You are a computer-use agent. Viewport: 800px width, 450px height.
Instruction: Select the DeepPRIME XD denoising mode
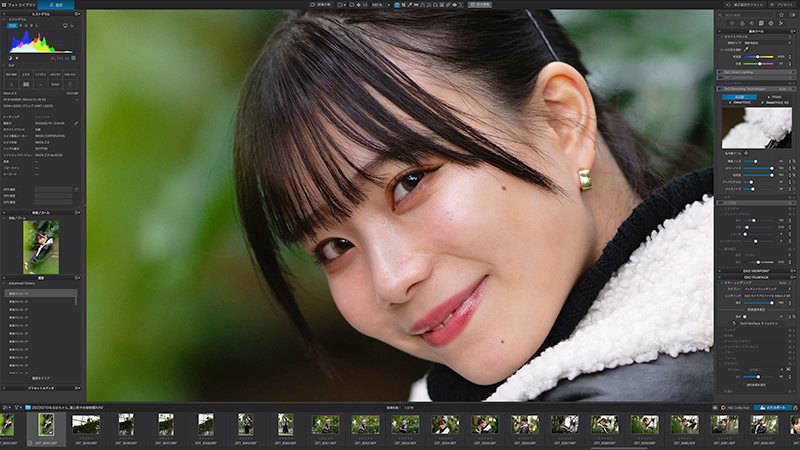click(775, 103)
